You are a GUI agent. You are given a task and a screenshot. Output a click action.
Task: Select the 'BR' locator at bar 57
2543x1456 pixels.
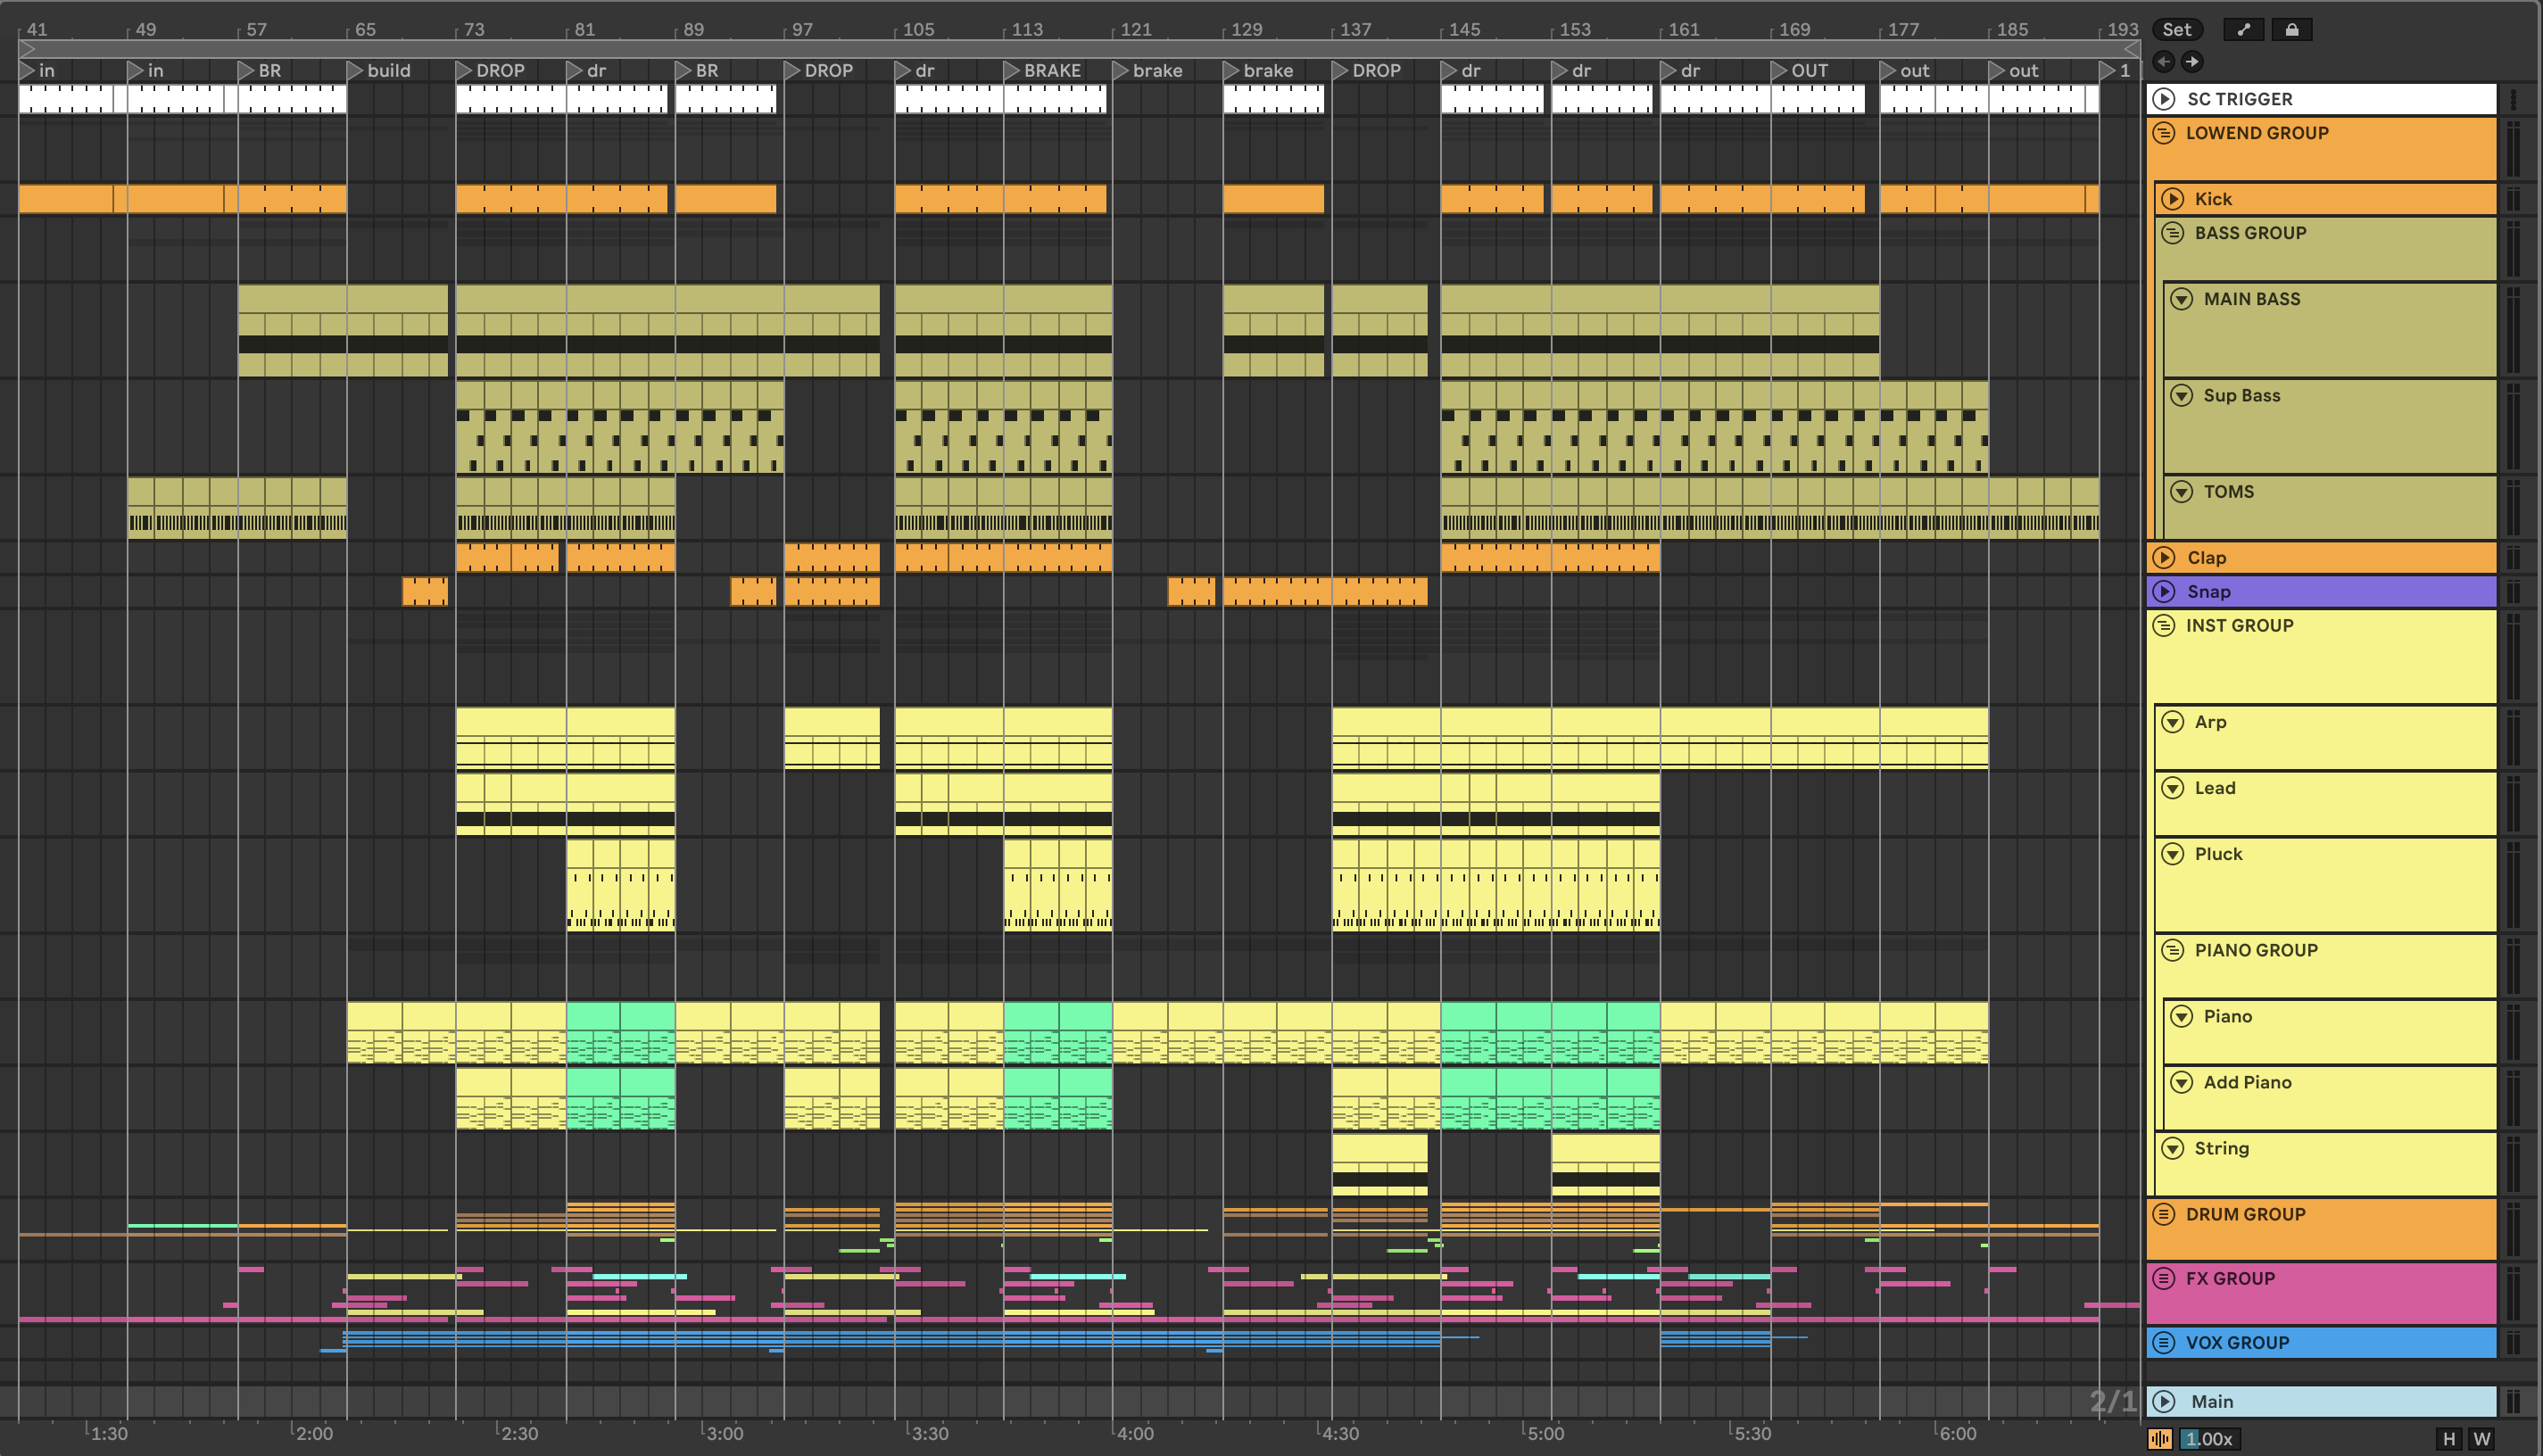(260, 71)
